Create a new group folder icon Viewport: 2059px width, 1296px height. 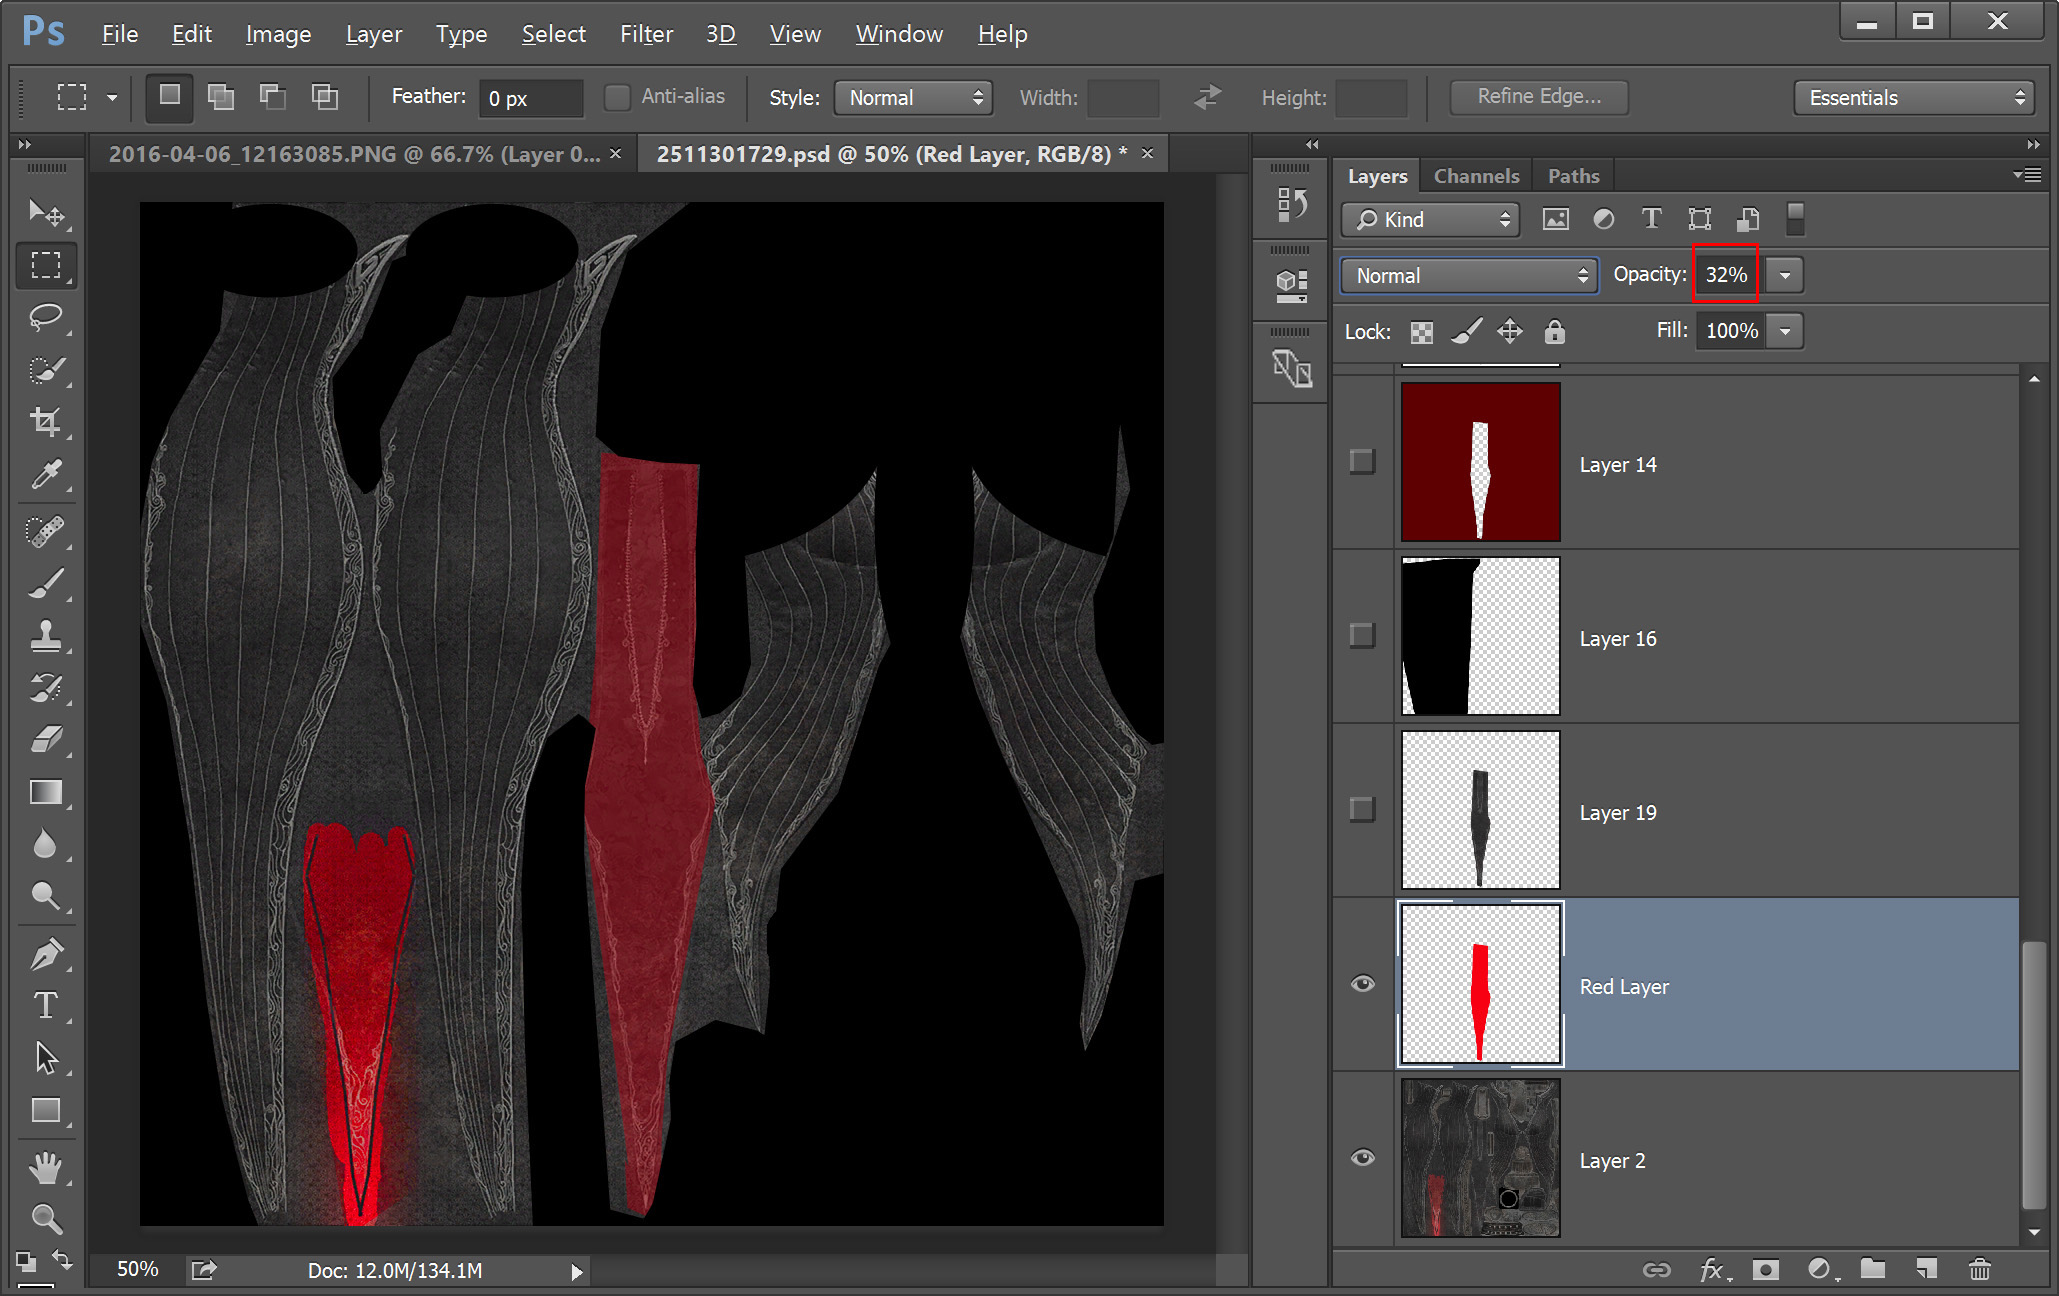pyautogui.click(x=1872, y=1269)
